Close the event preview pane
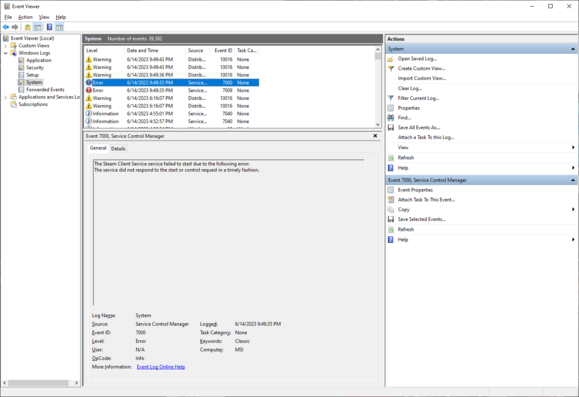Screen dimensions: 579x397 click(x=375, y=136)
